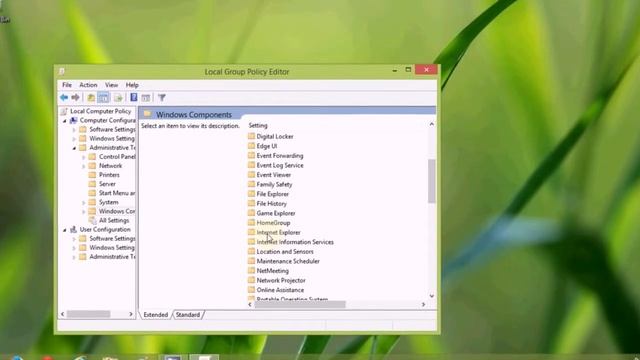Expand Software Settings under Computer Configuration

[x=74, y=130]
